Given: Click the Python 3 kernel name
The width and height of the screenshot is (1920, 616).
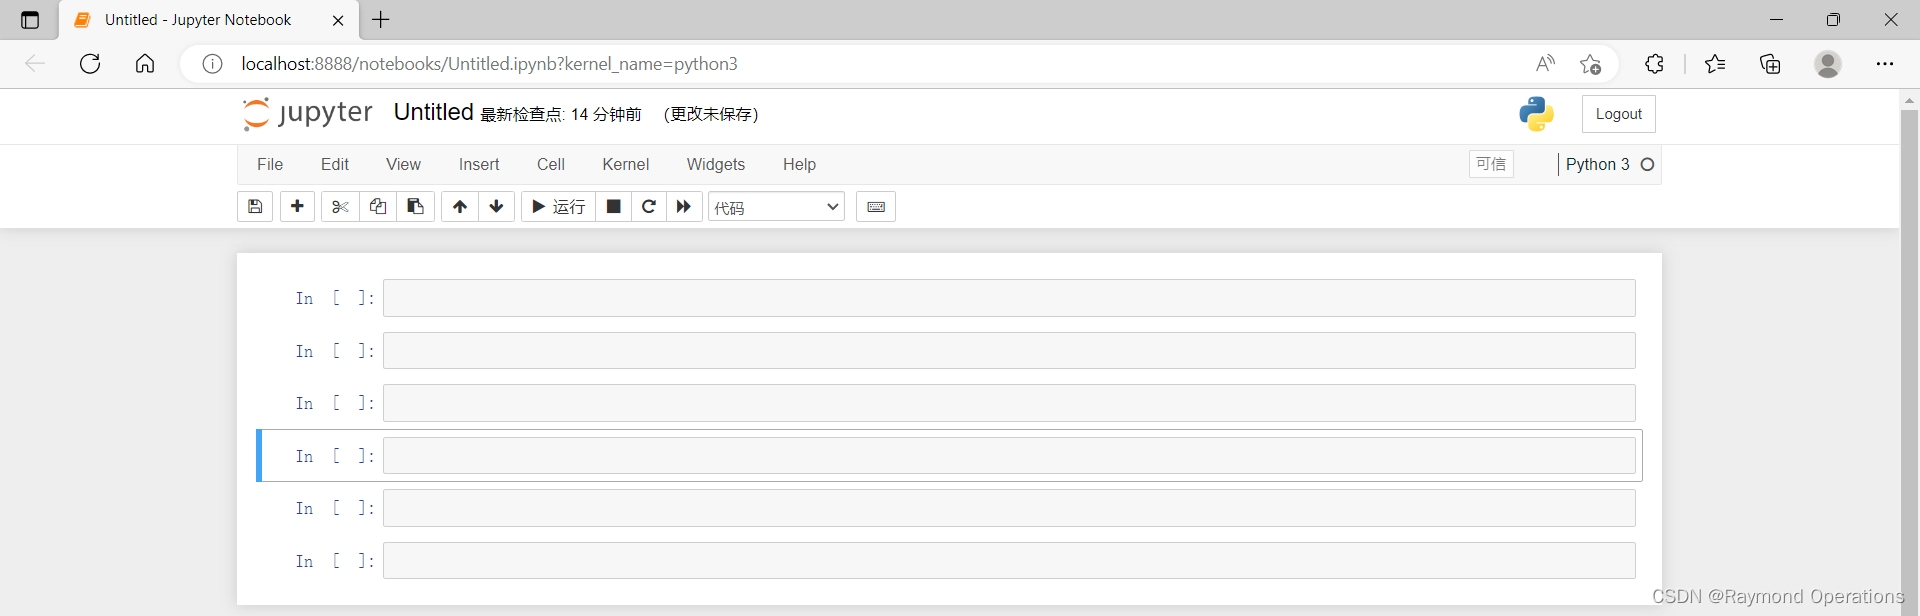Looking at the screenshot, I should click(x=1597, y=165).
